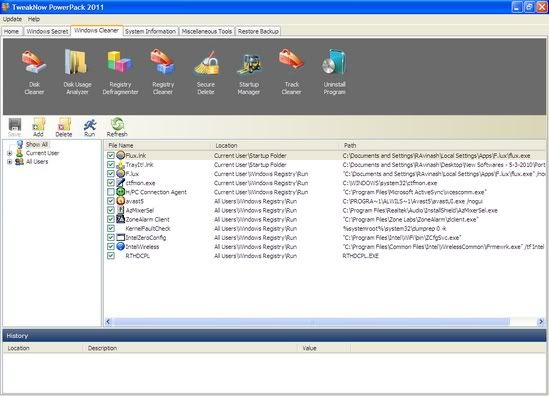Open the Help menu
549x396 pixels.
pos(34,19)
